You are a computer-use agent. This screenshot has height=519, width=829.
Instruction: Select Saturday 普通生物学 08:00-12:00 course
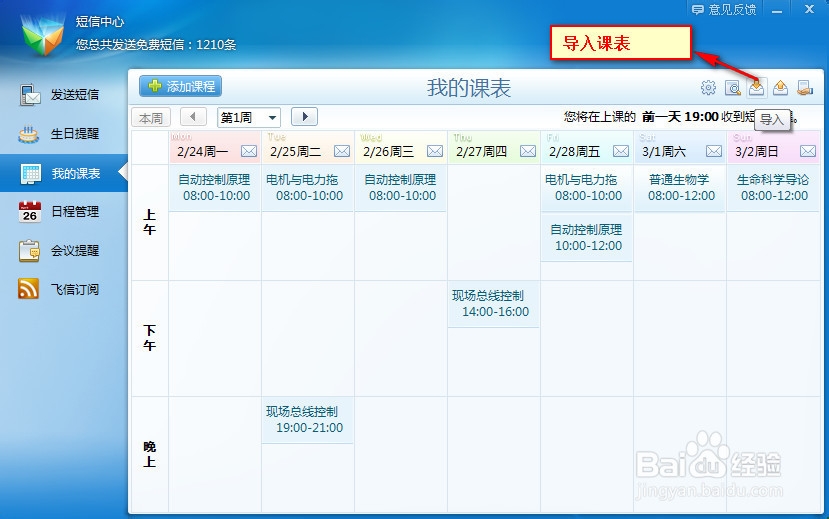[680, 188]
